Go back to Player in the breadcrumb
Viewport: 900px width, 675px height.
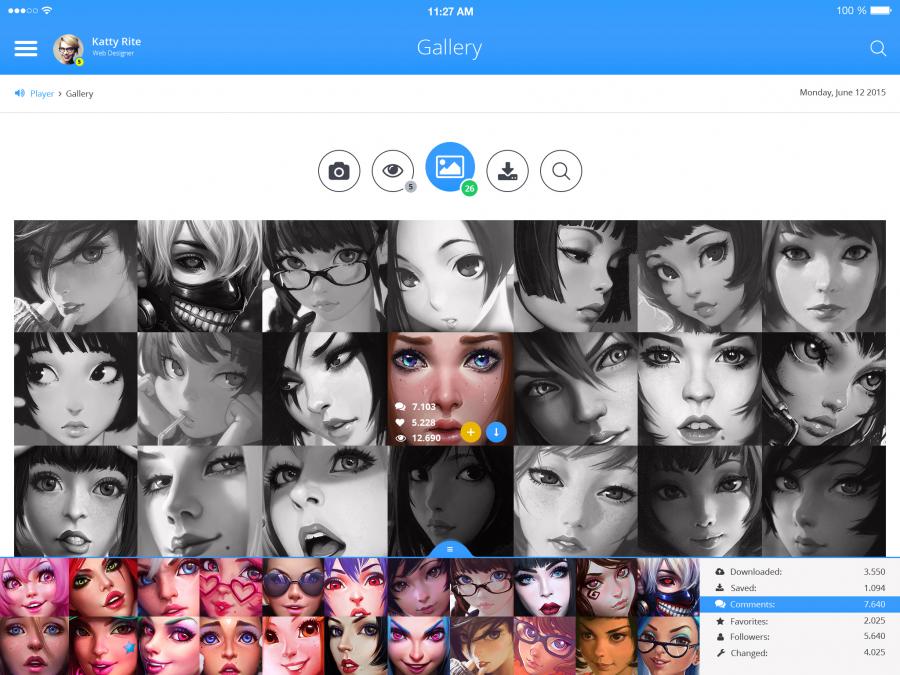pos(42,94)
